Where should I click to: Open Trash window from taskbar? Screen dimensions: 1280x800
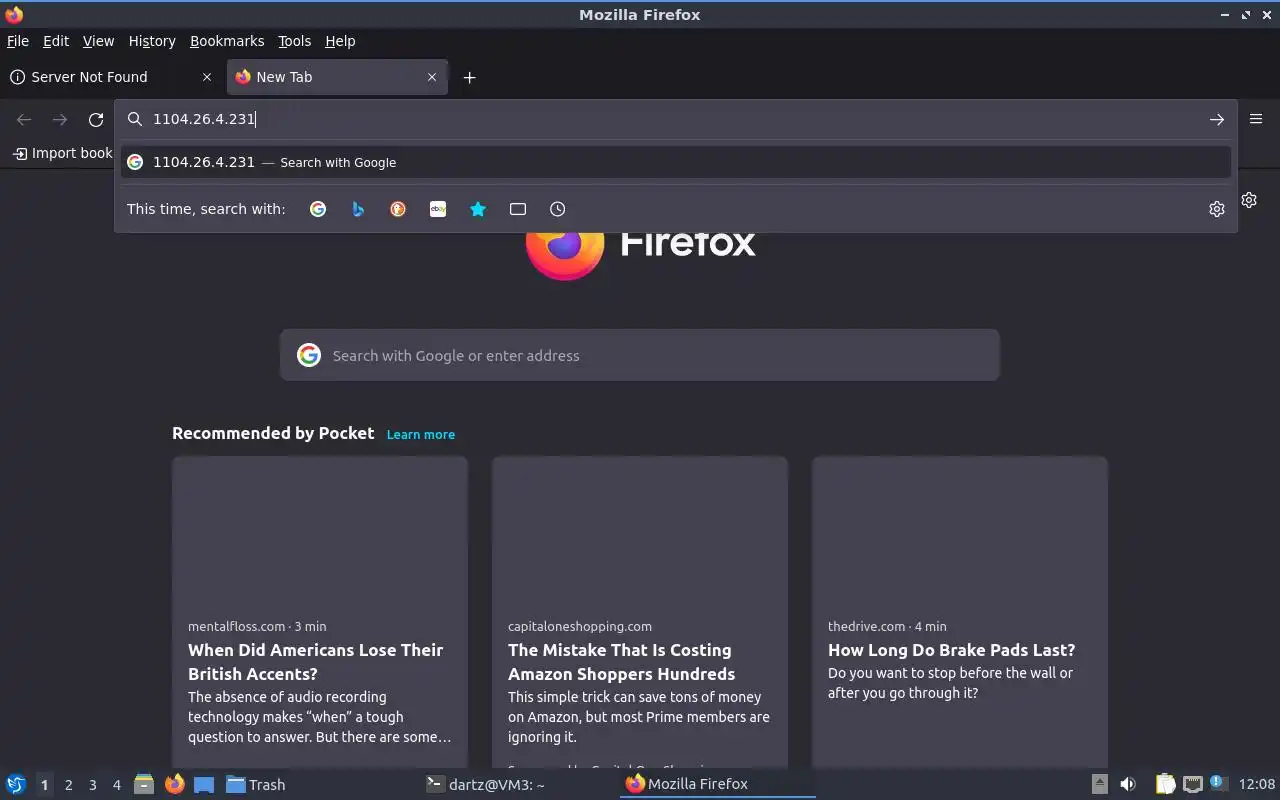(x=256, y=785)
